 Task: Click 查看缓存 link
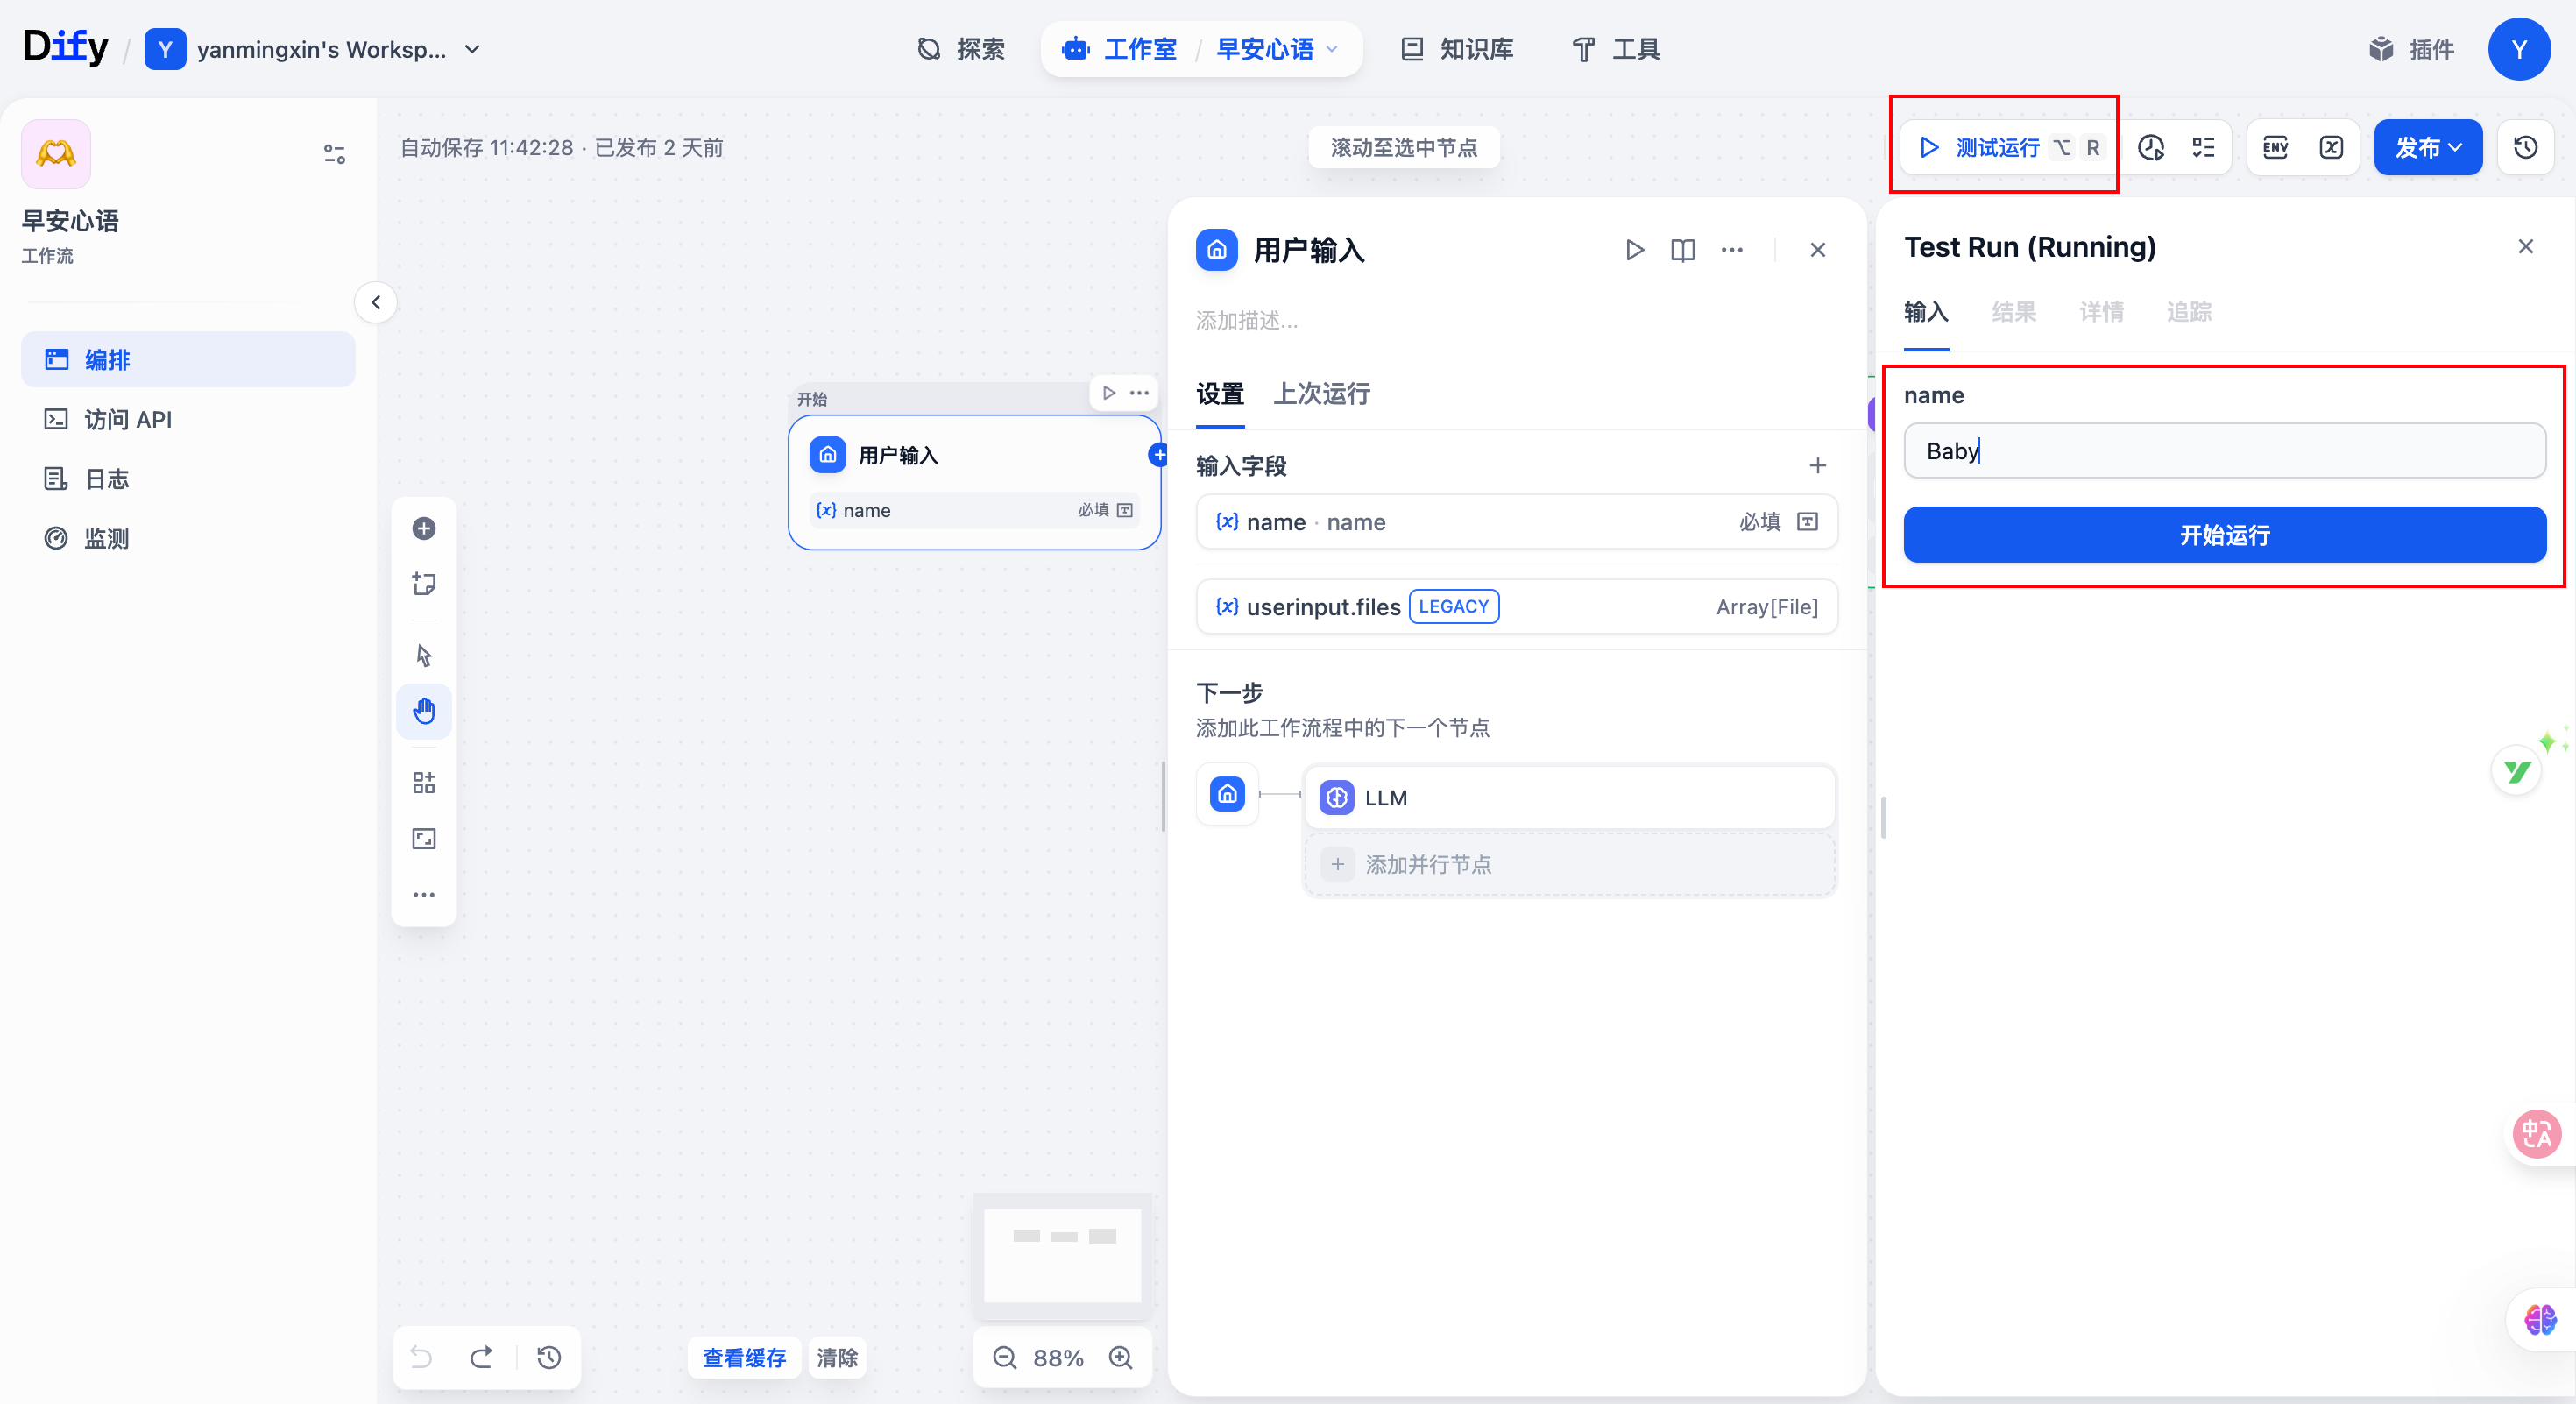point(744,1357)
